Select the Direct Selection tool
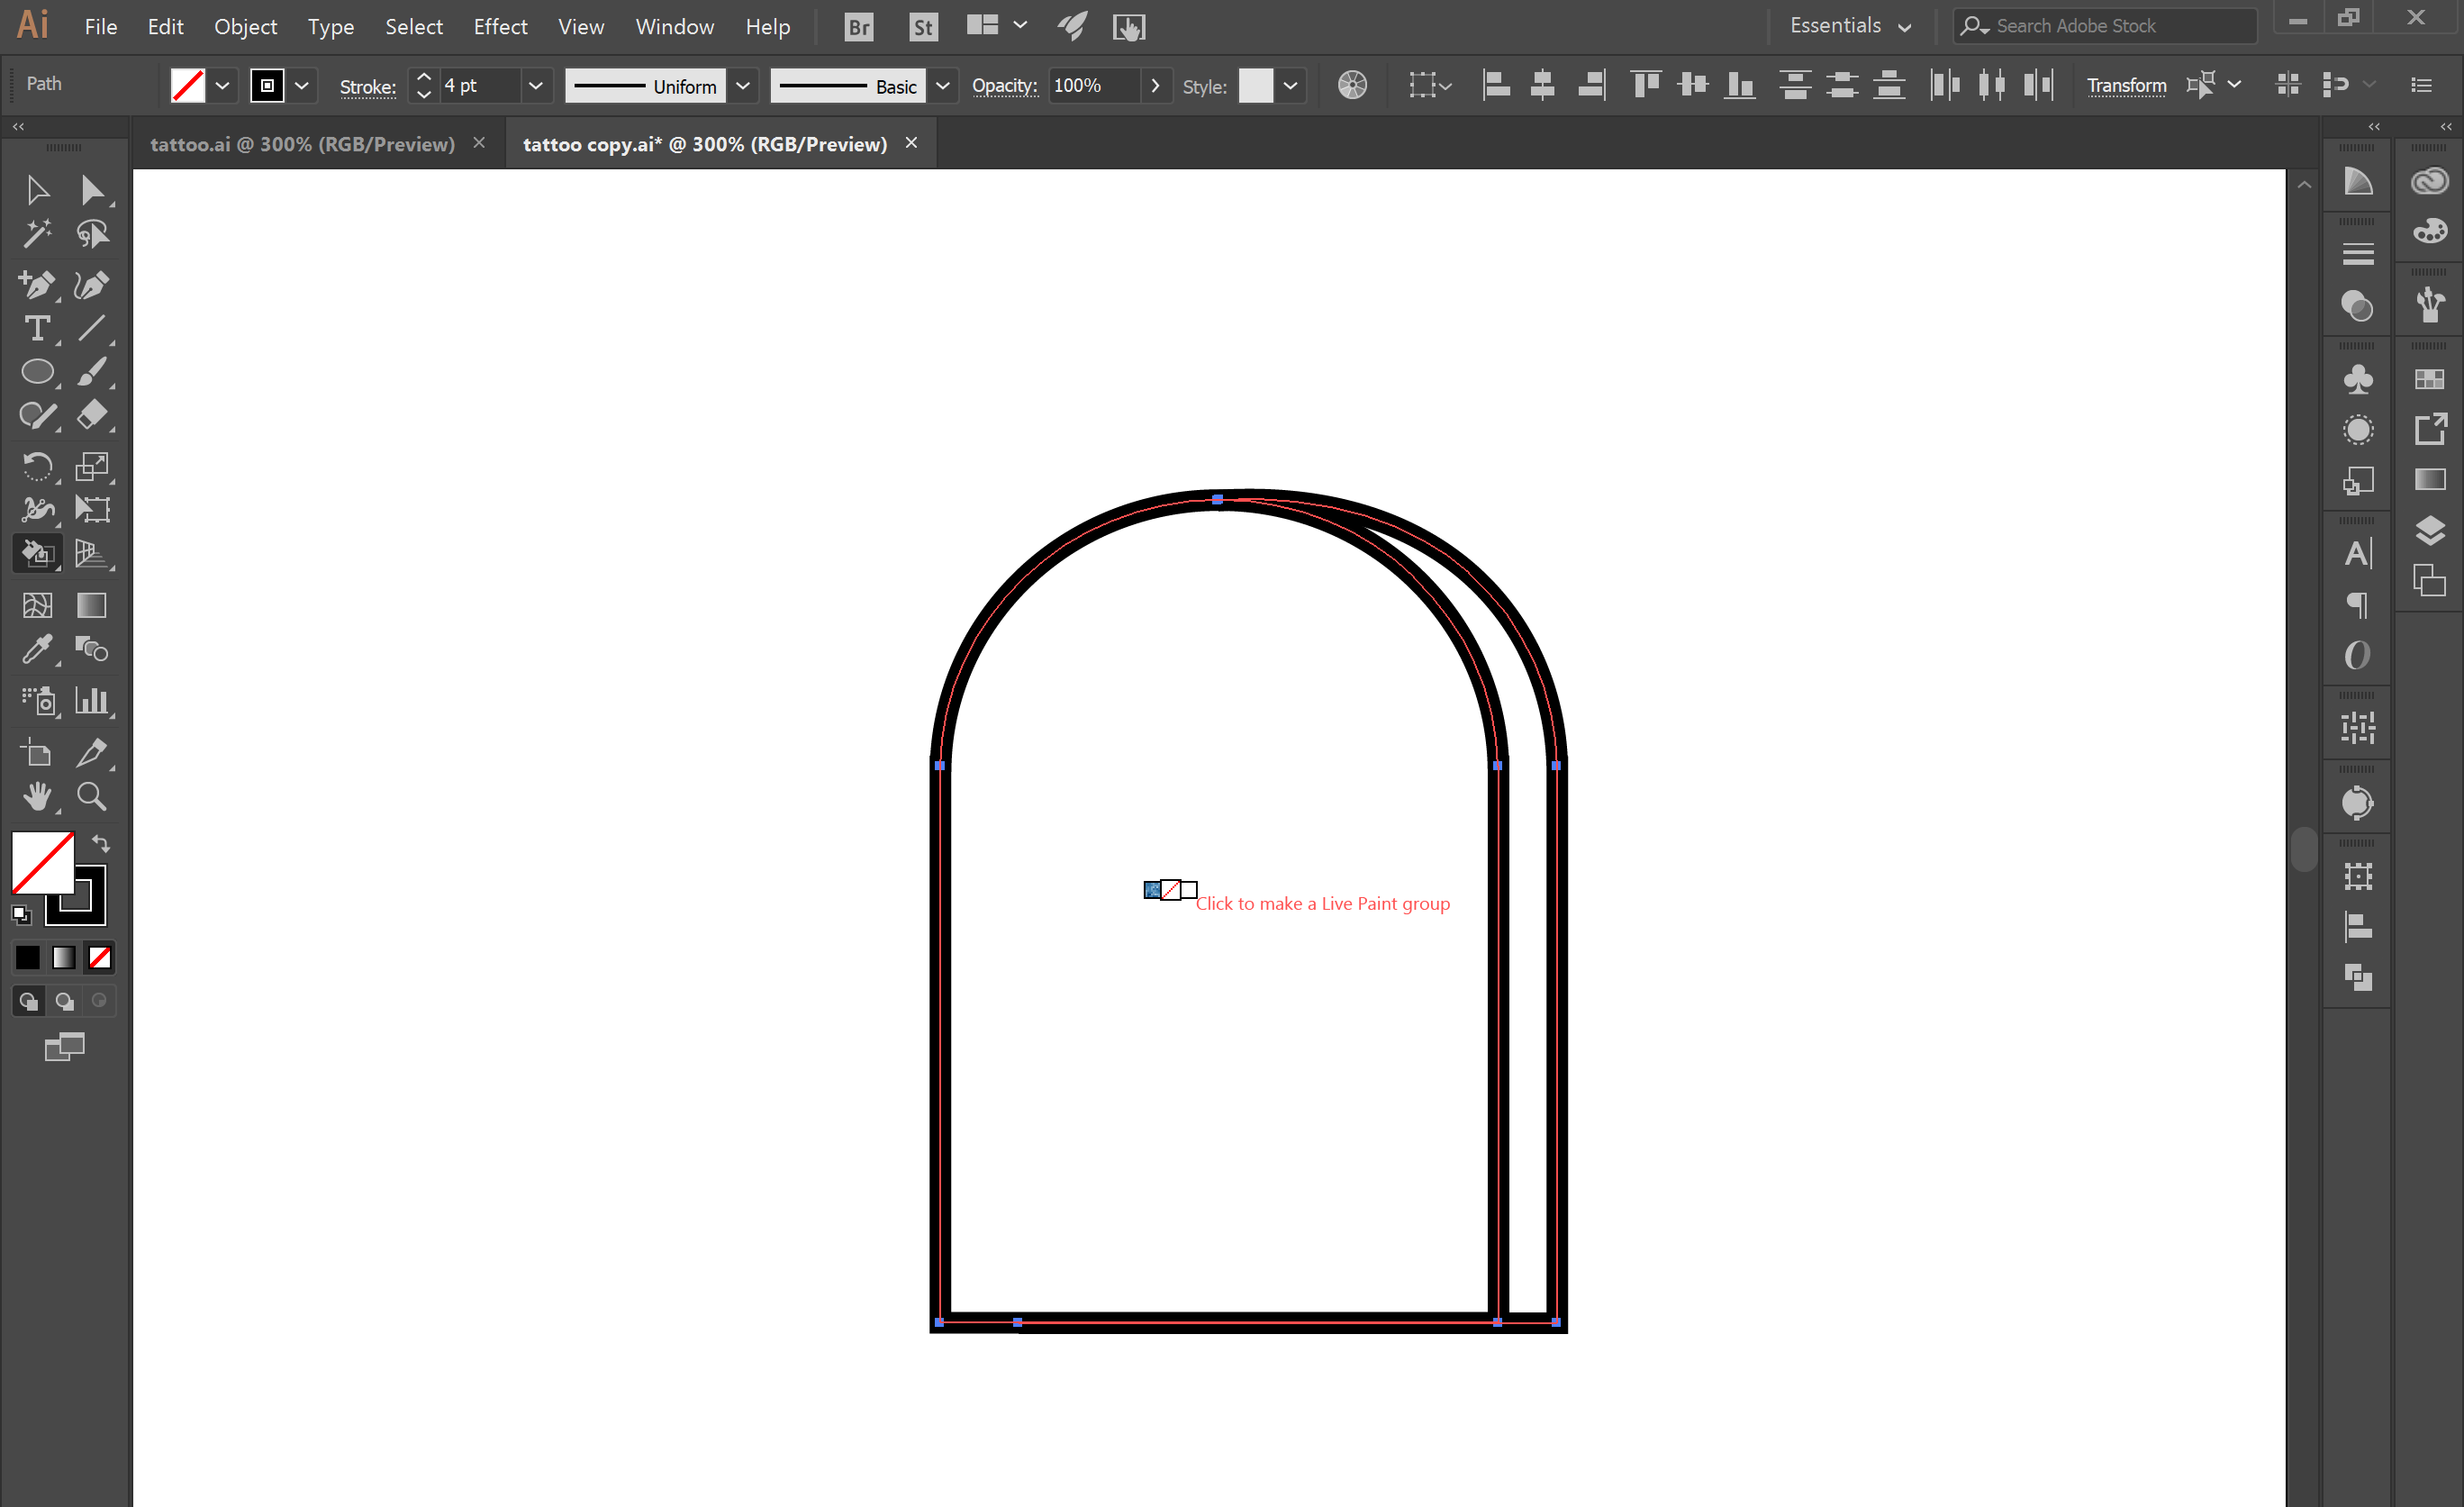The height and width of the screenshot is (1507, 2464). point(92,189)
